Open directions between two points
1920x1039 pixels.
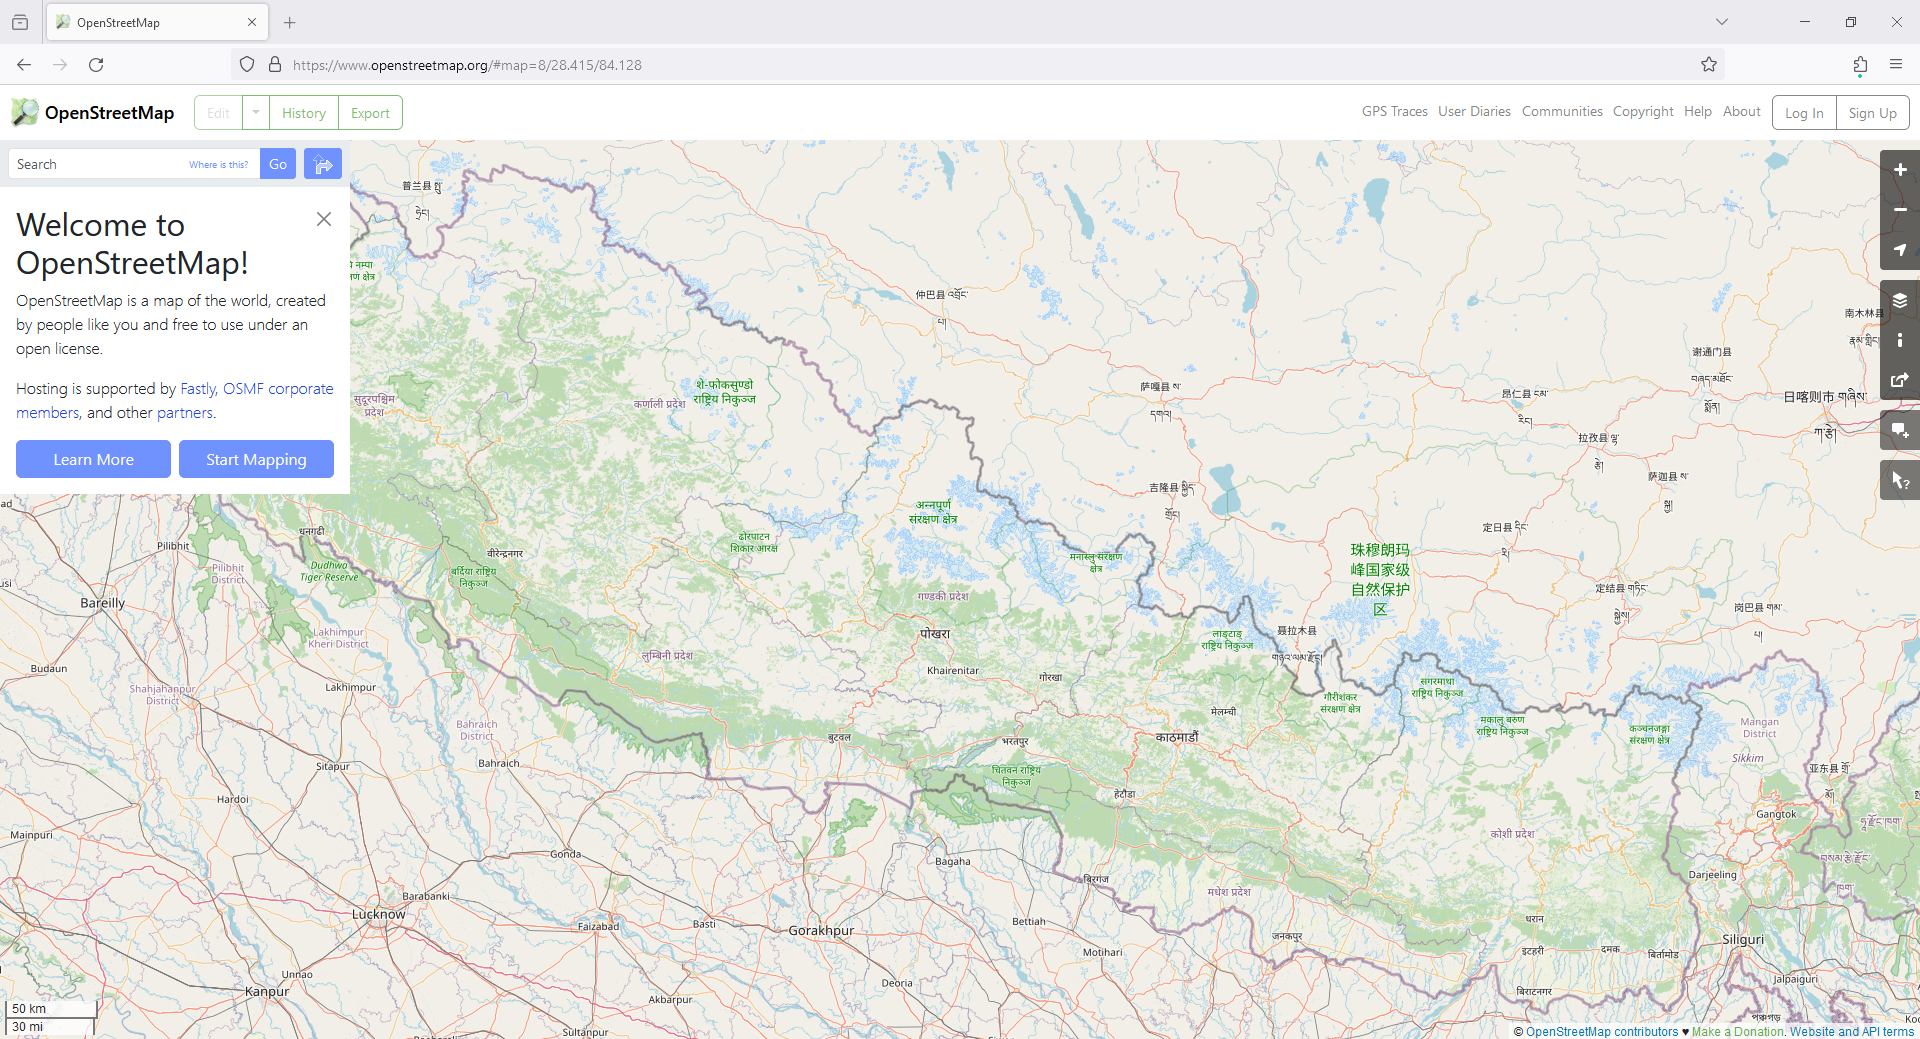pyautogui.click(x=323, y=164)
